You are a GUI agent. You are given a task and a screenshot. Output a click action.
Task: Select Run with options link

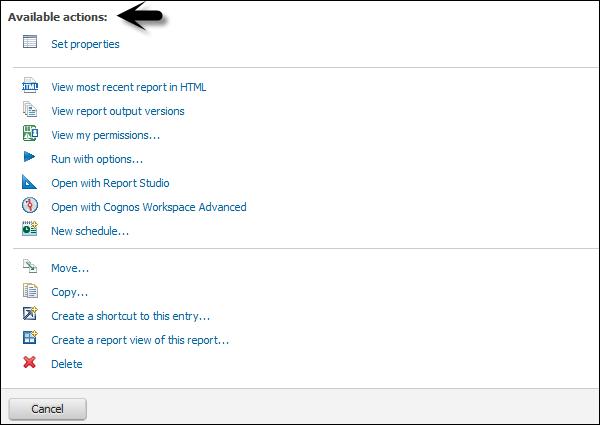(97, 159)
